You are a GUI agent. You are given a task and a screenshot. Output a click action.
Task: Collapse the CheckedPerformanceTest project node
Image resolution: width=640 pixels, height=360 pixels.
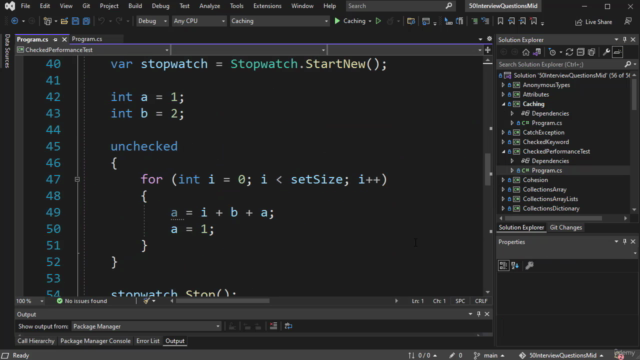click(503, 151)
